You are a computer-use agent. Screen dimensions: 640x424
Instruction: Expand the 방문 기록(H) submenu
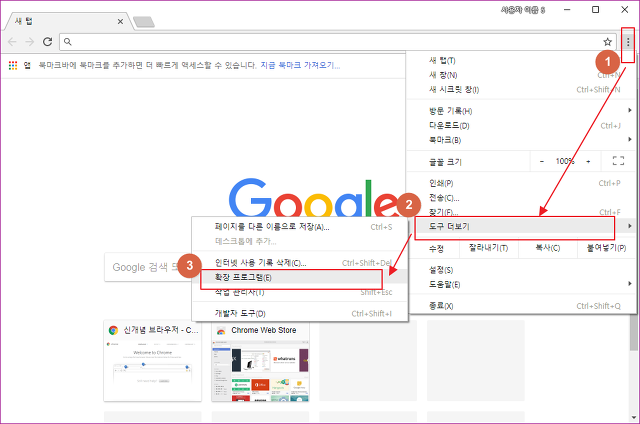(521, 111)
